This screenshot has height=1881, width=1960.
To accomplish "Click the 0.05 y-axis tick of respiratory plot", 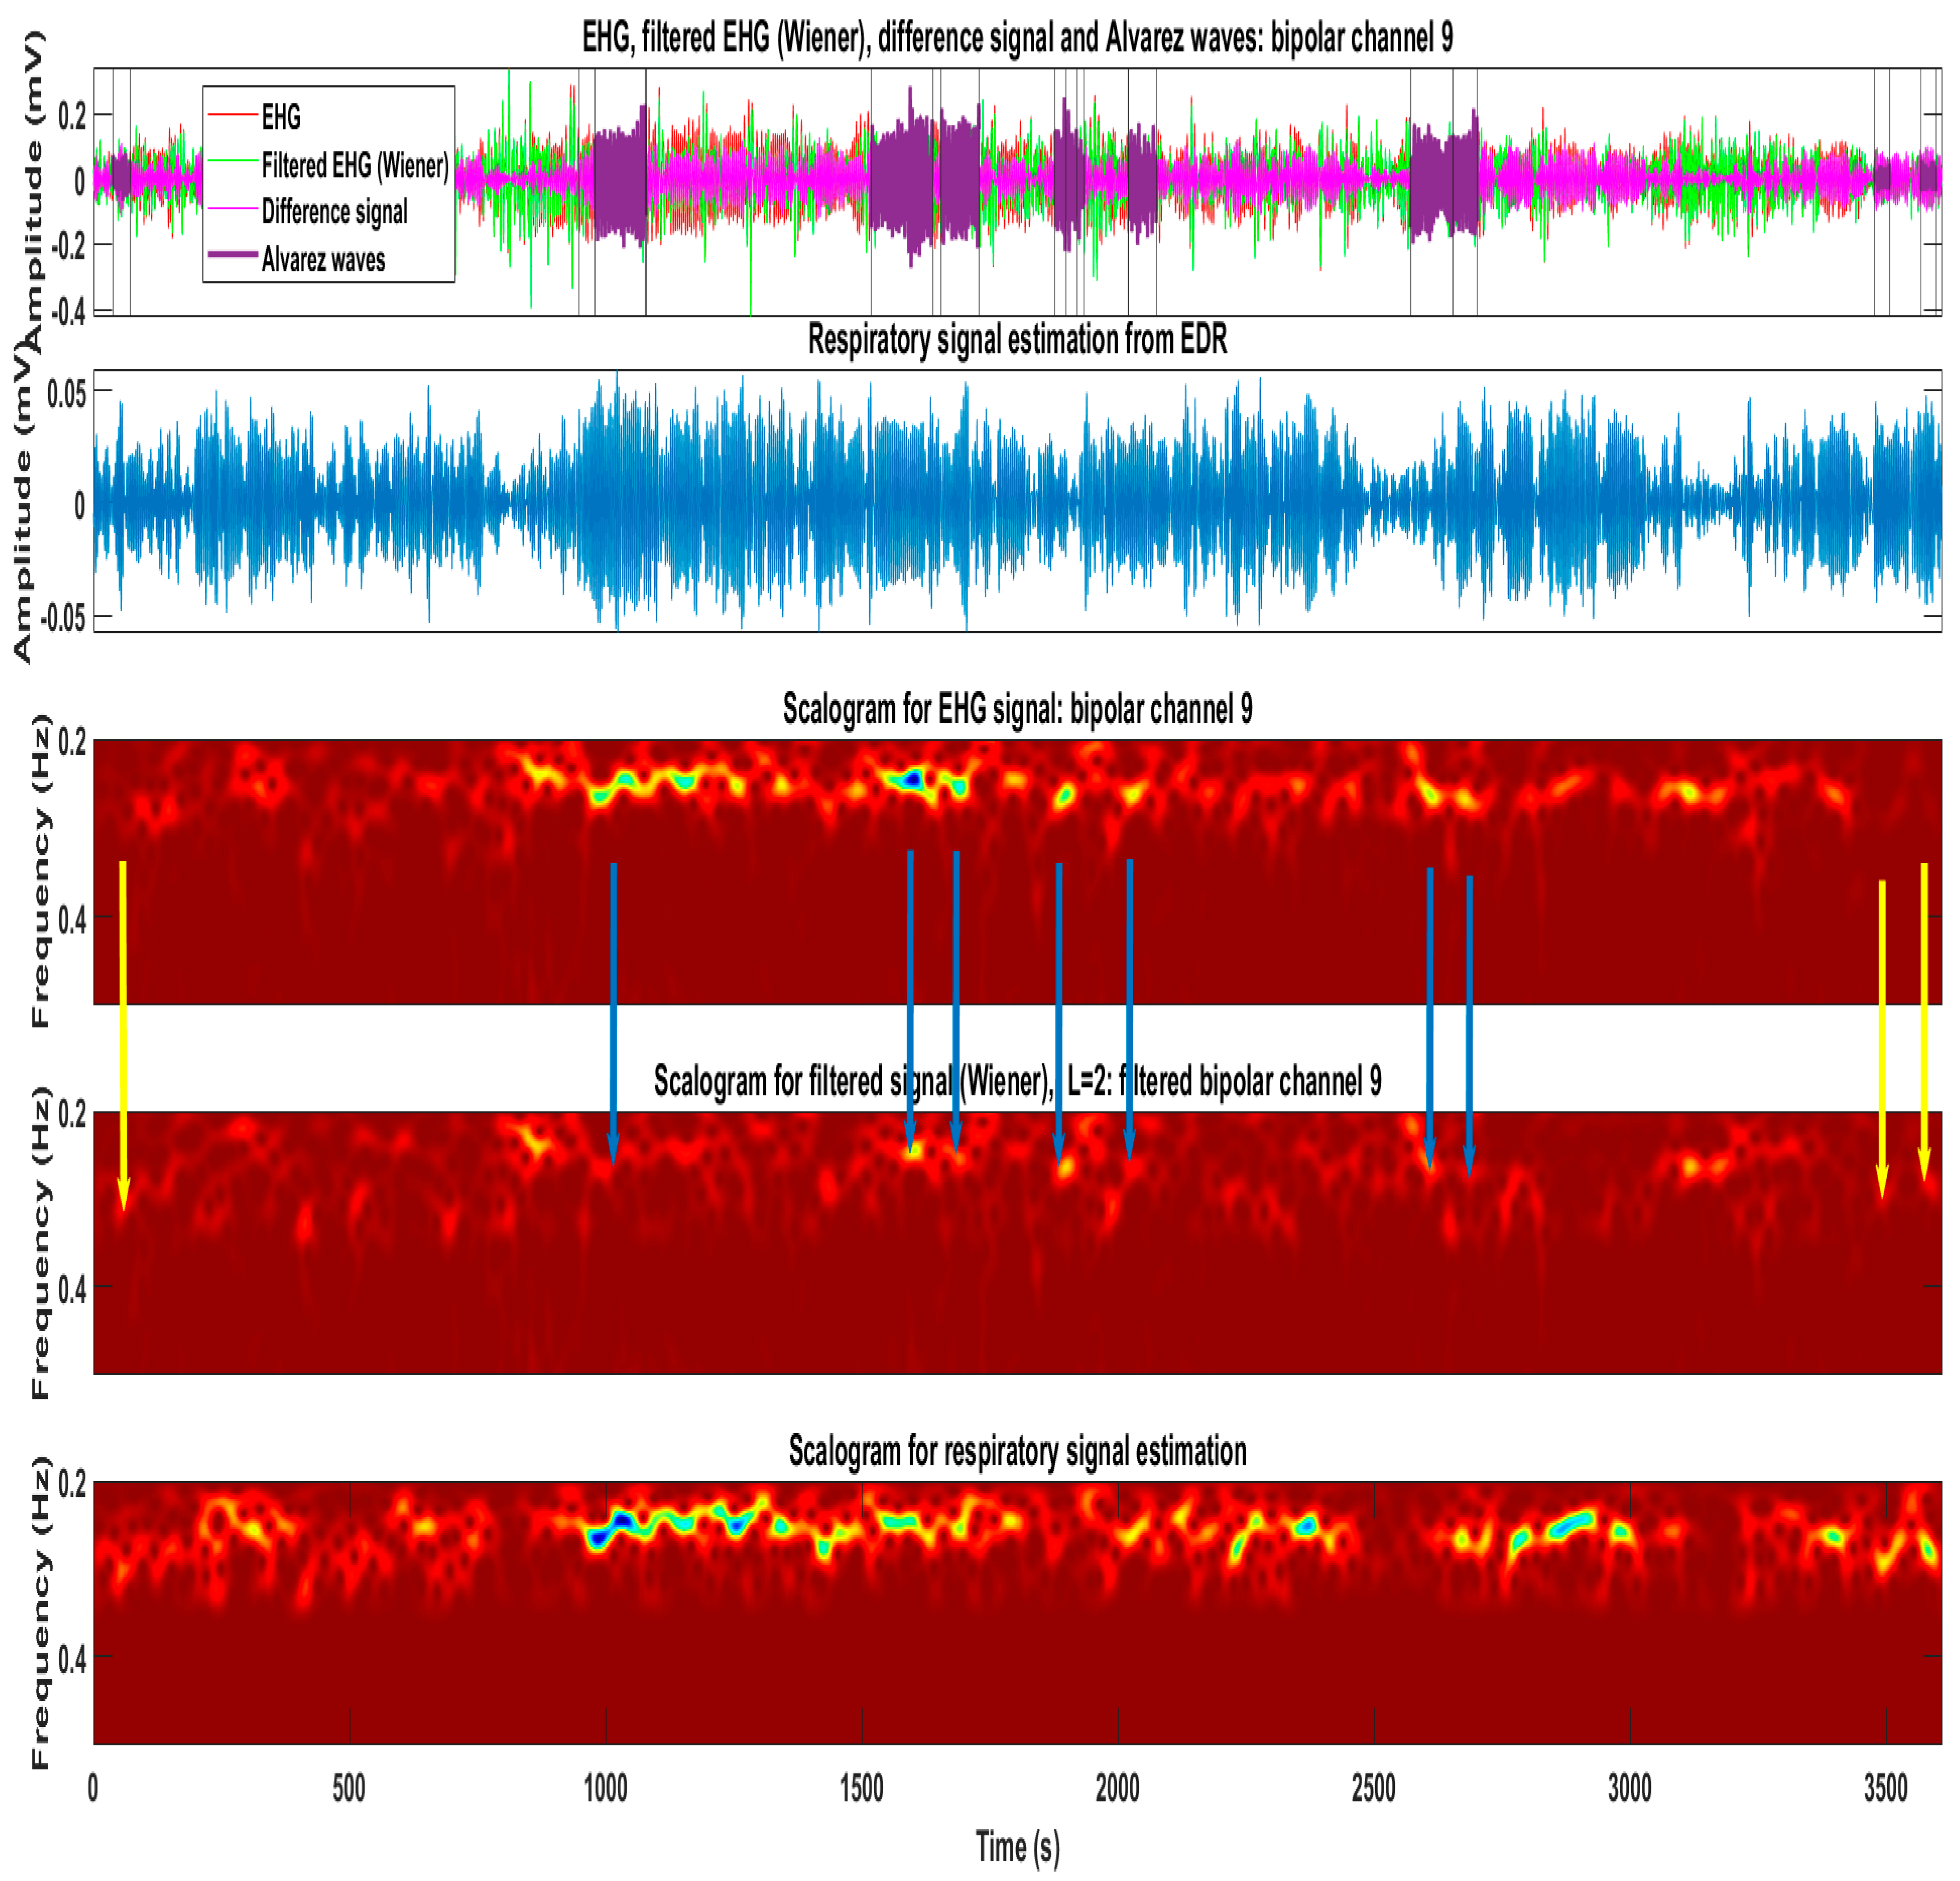I will point(67,394).
